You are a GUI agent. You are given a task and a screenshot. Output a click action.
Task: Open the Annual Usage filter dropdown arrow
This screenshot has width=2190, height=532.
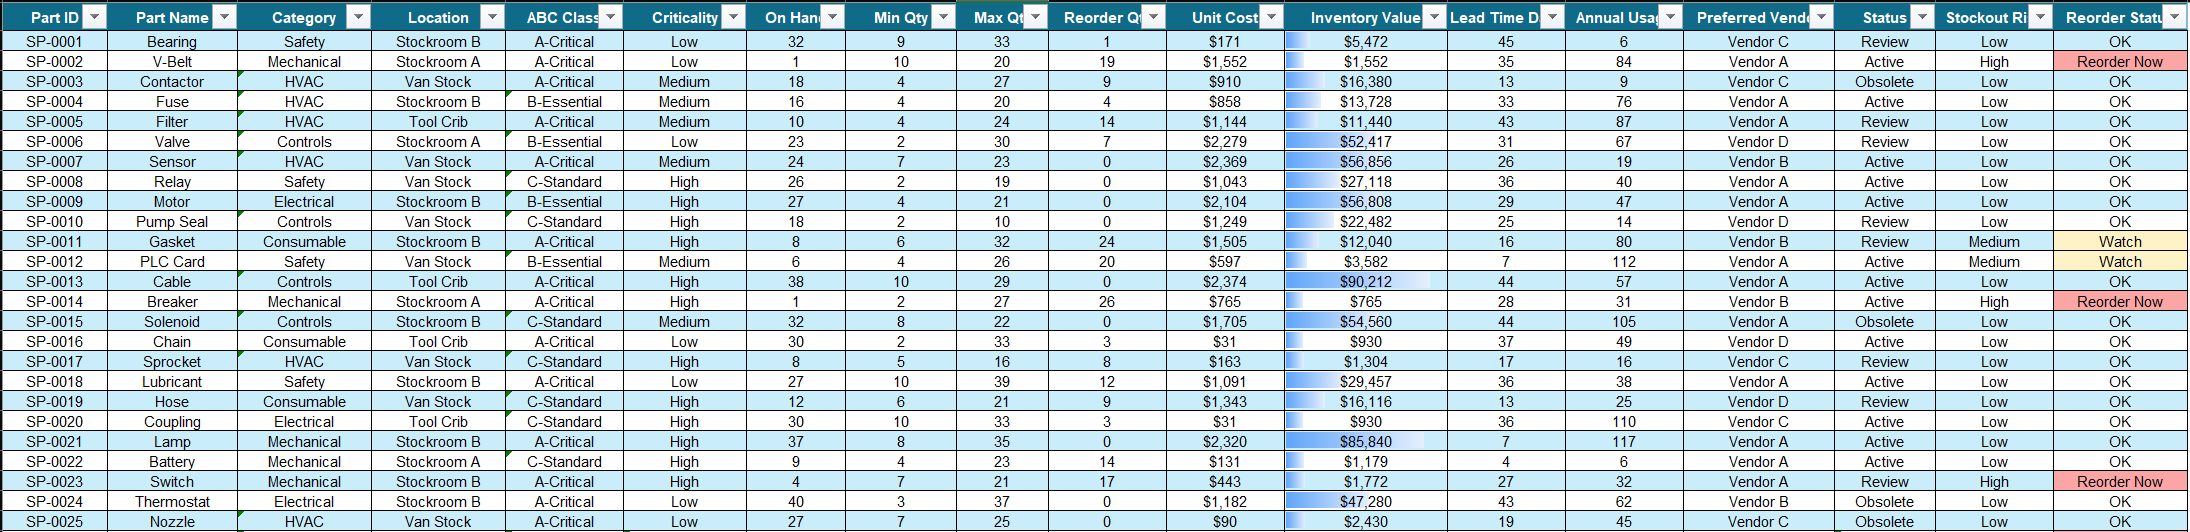(x=1671, y=17)
